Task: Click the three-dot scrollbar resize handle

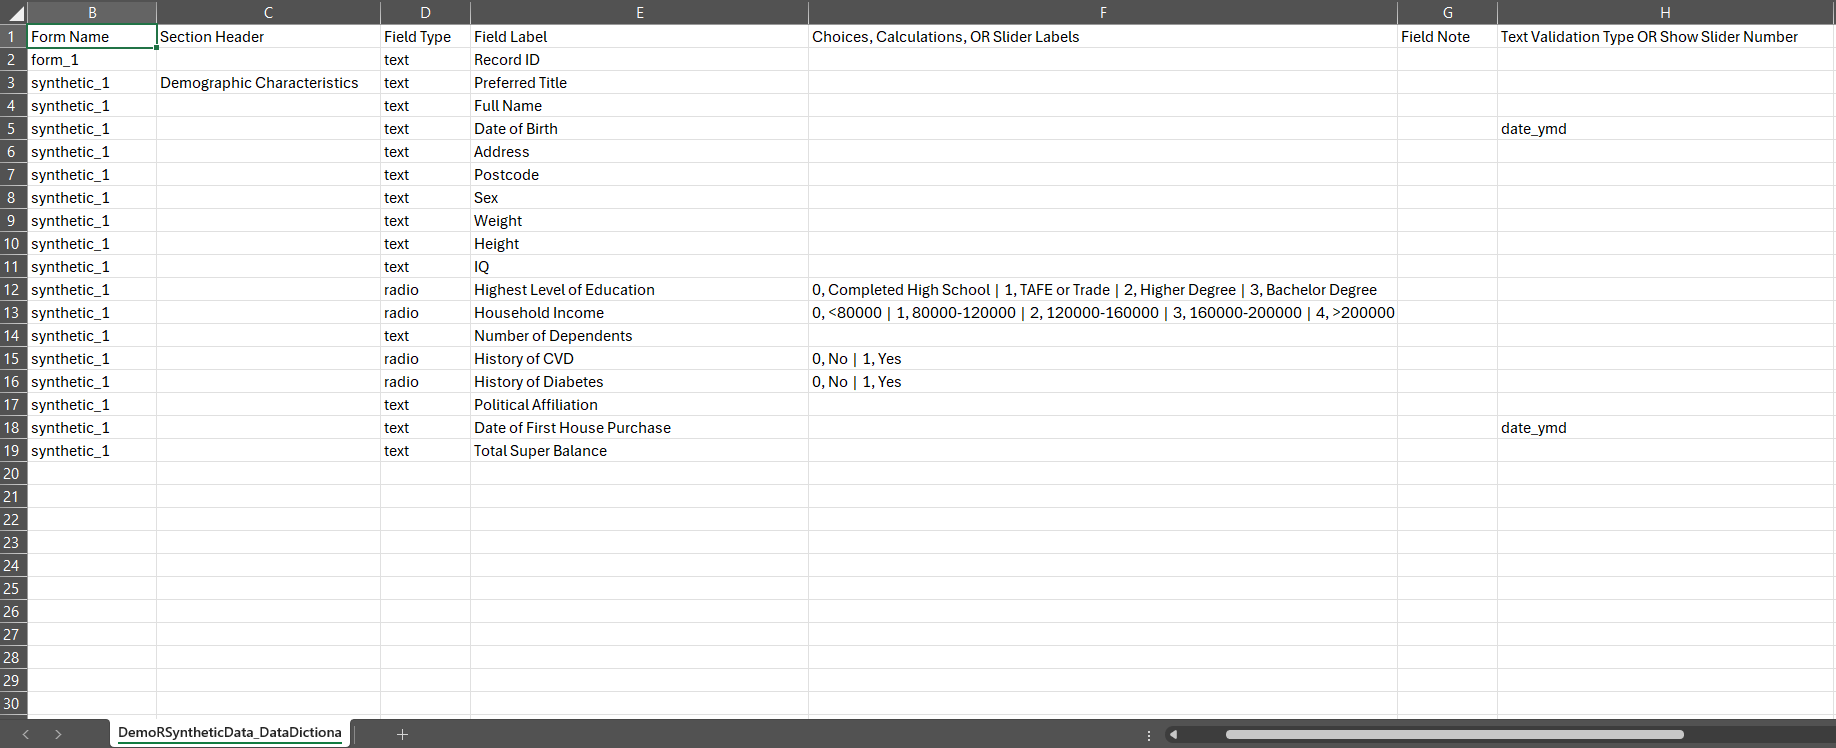Action: coord(1149,734)
